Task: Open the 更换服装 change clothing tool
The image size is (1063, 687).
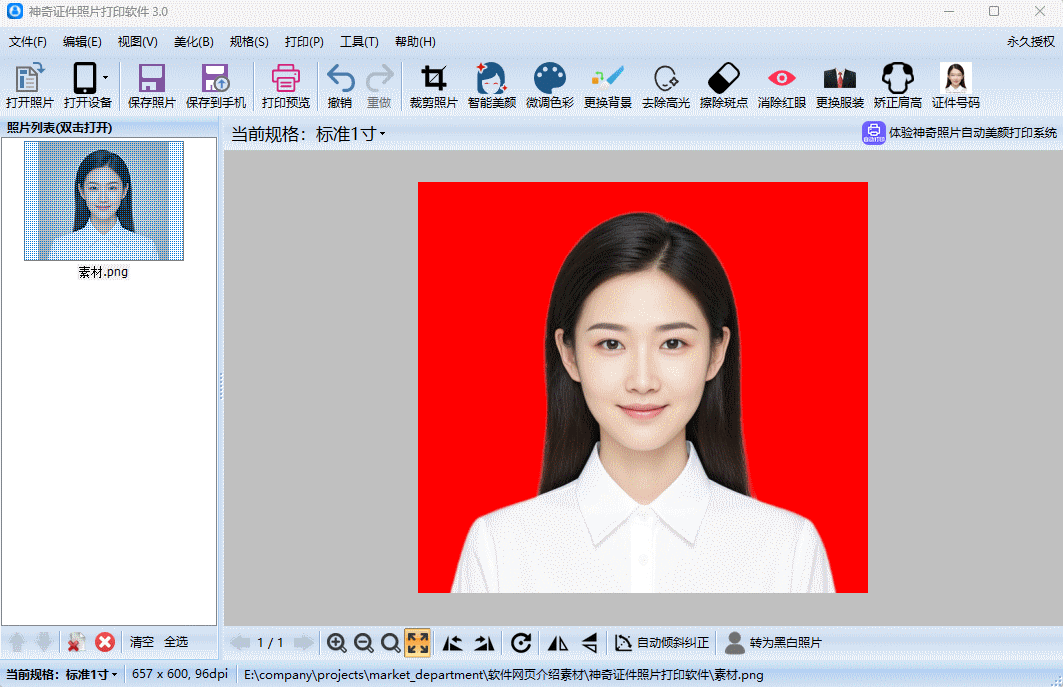Action: coord(839,80)
